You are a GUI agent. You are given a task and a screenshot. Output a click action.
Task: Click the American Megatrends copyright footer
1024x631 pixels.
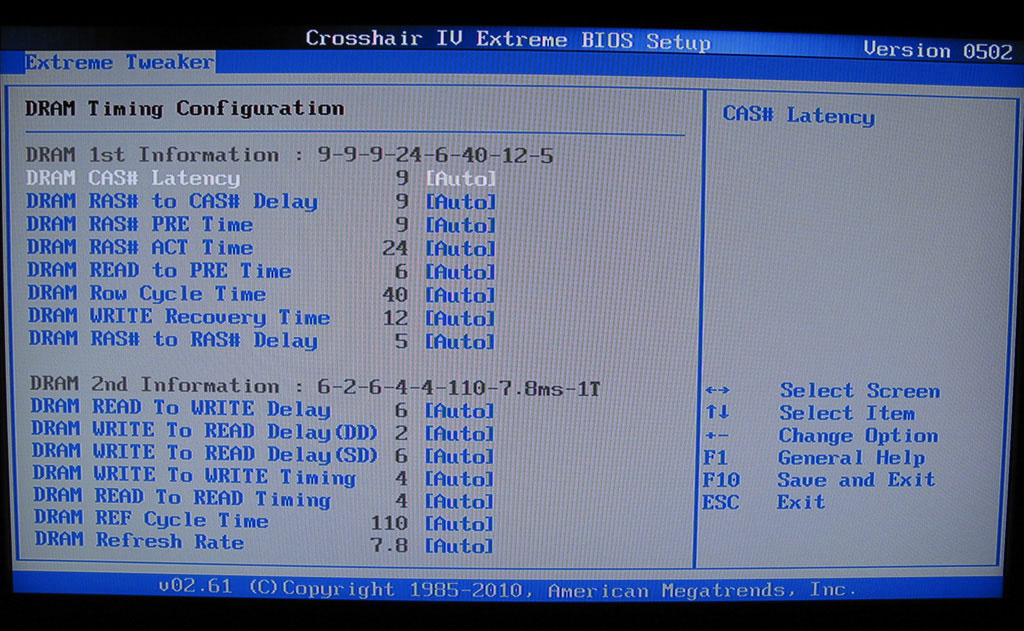pos(507,589)
